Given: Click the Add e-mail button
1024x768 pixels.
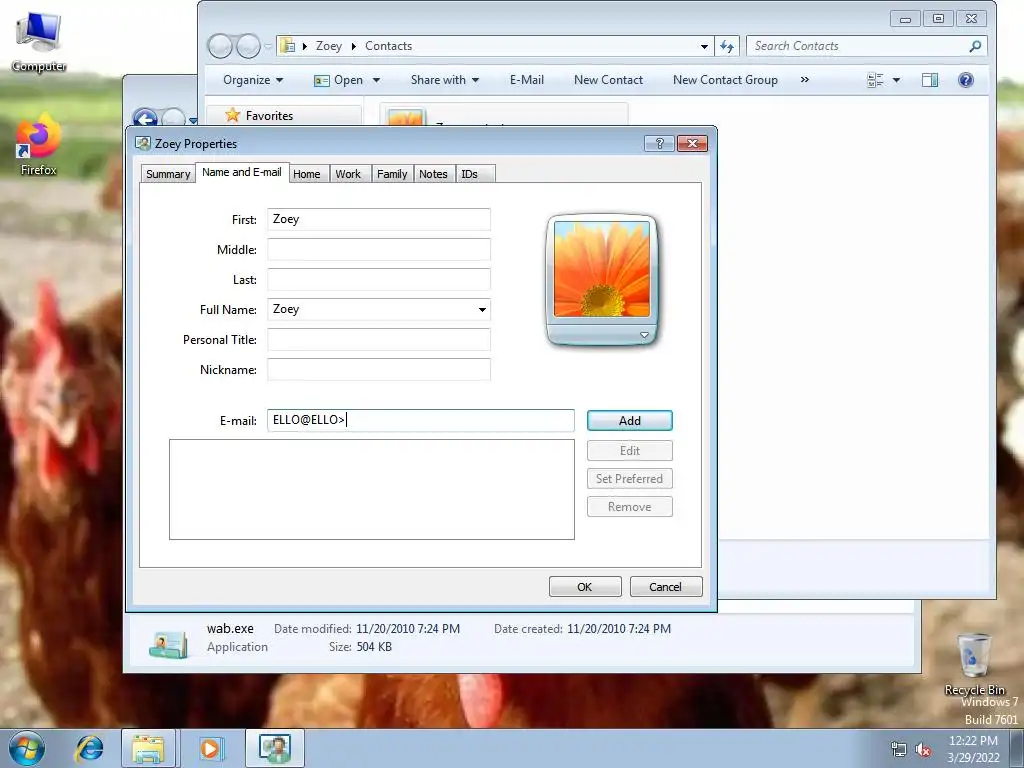Looking at the screenshot, I should coord(630,421).
